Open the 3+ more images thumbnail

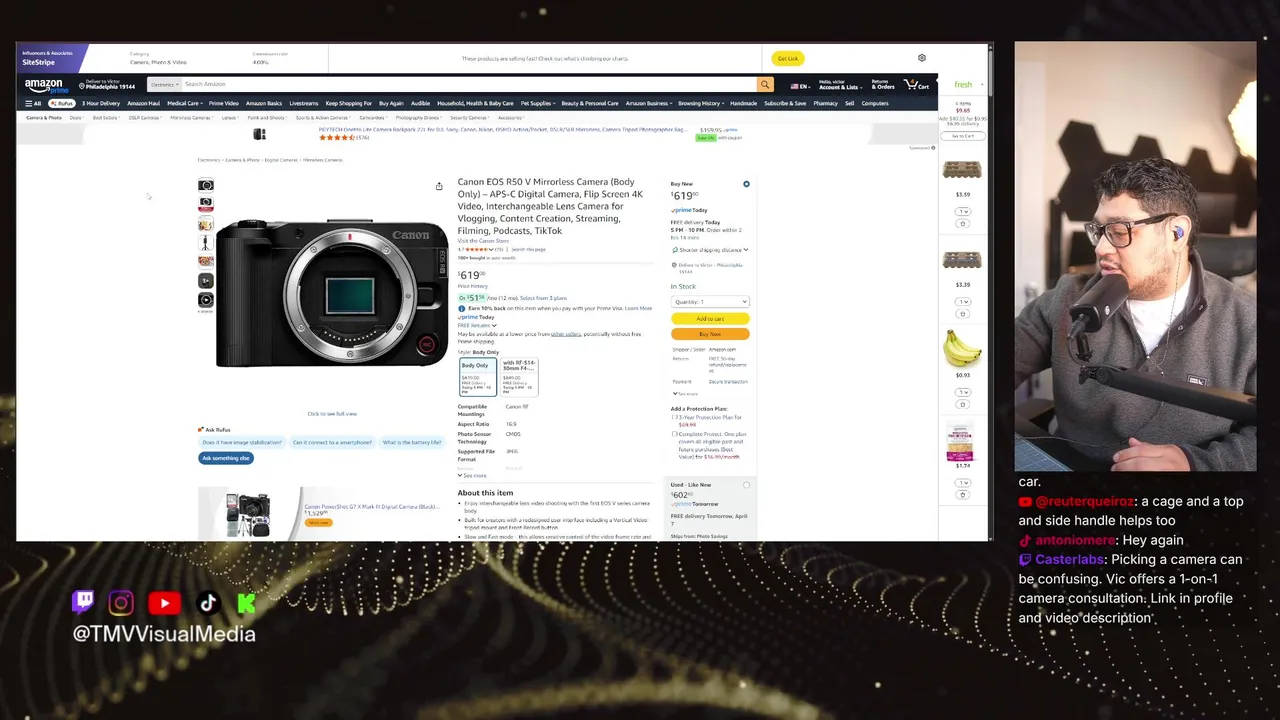(206, 281)
